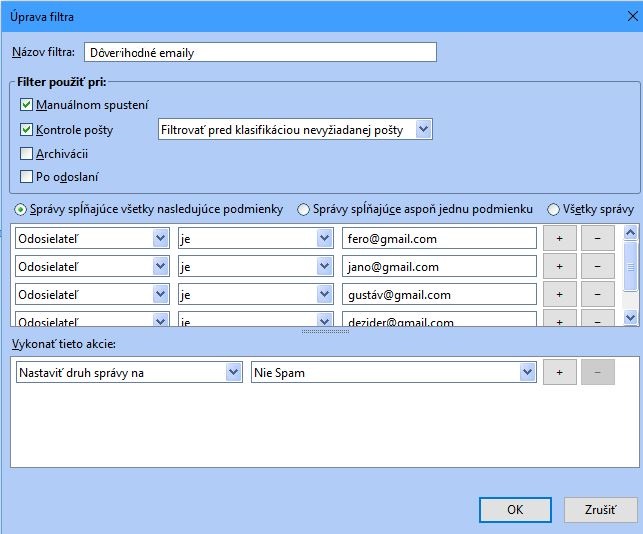Click the plus button next to fero@gmail.com
This screenshot has width=643, height=534.
(x=560, y=238)
